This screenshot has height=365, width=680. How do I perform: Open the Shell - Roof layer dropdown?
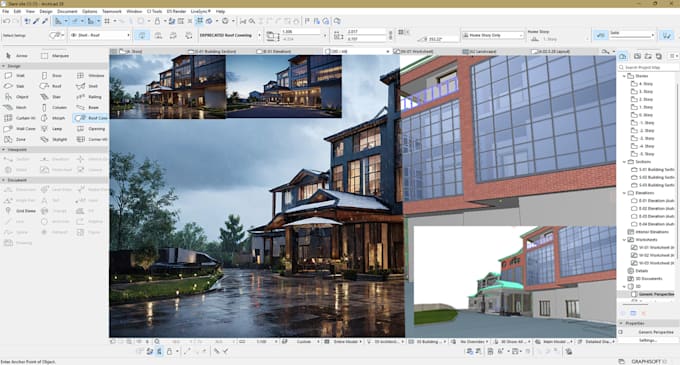tap(100, 35)
